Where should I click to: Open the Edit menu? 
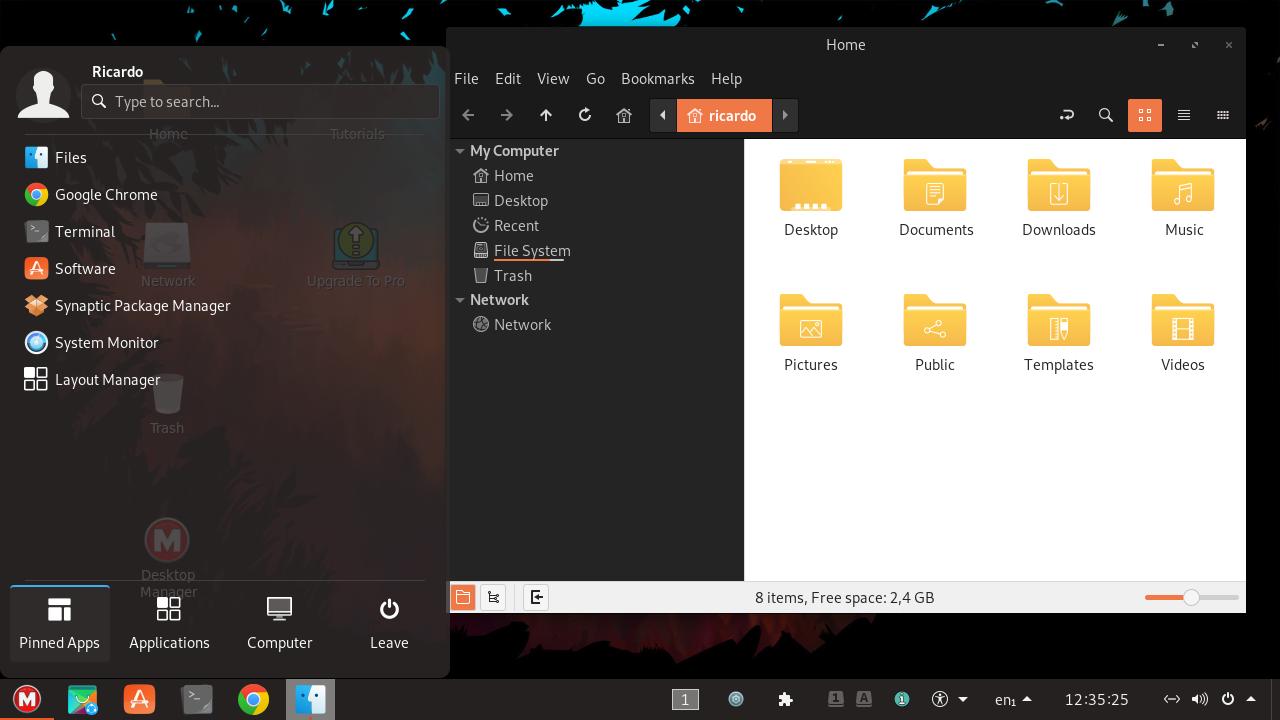[x=508, y=78]
